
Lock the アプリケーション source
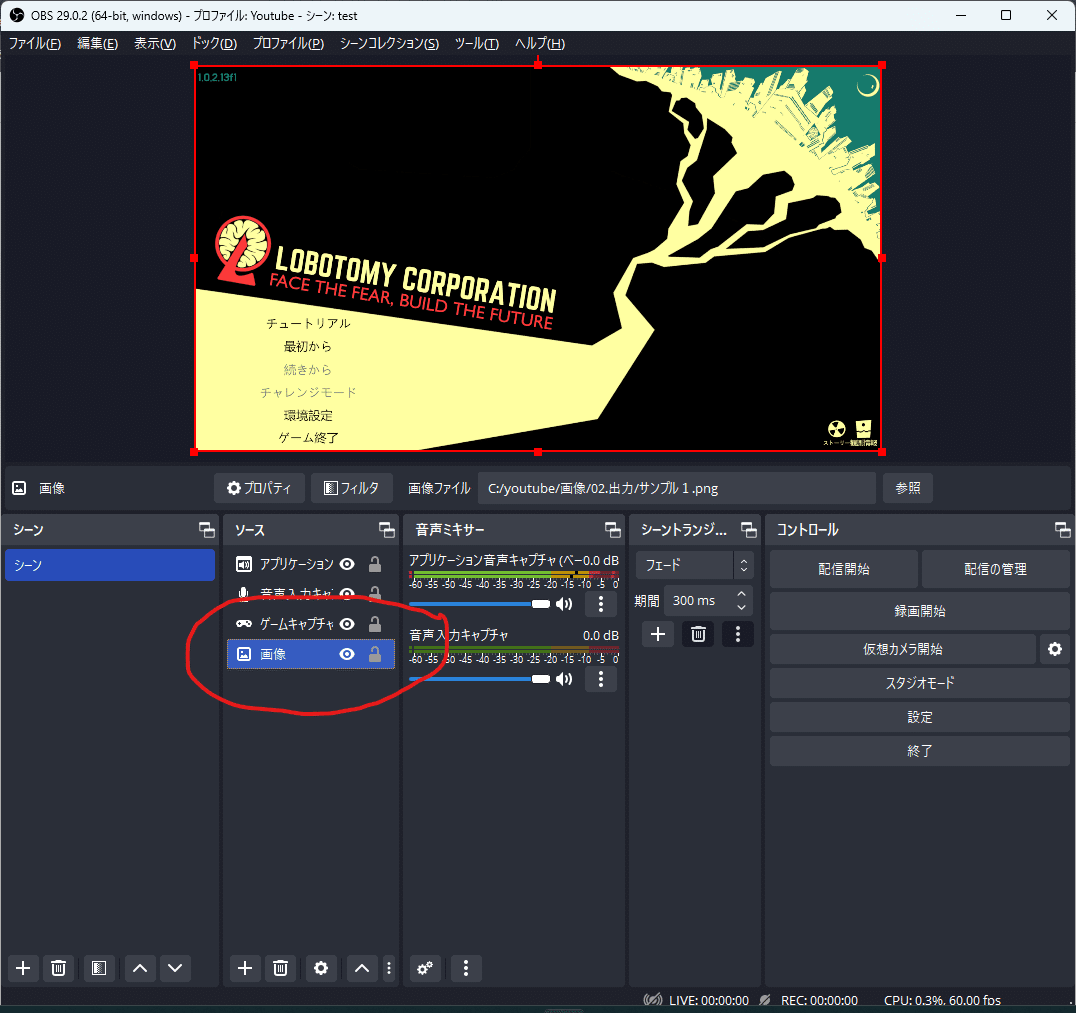pyautogui.click(x=375, y=564)
